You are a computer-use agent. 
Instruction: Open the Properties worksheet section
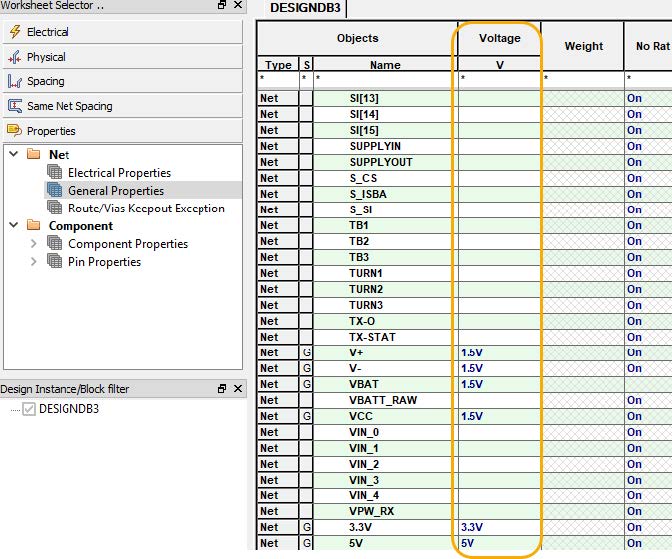coord(123,131)
